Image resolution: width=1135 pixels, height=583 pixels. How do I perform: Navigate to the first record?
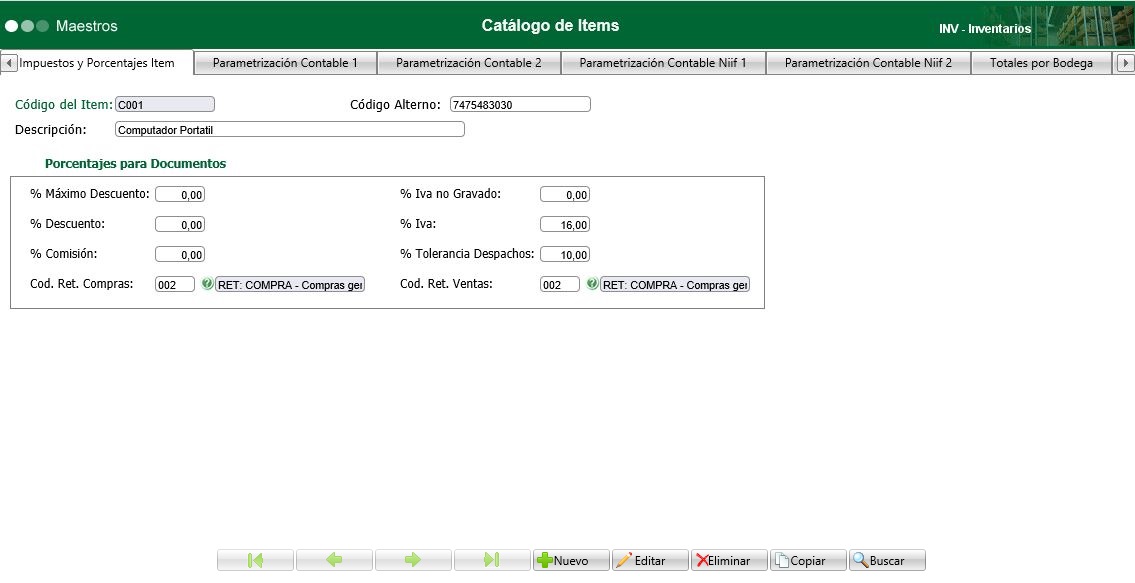click(x=255, y=559)
